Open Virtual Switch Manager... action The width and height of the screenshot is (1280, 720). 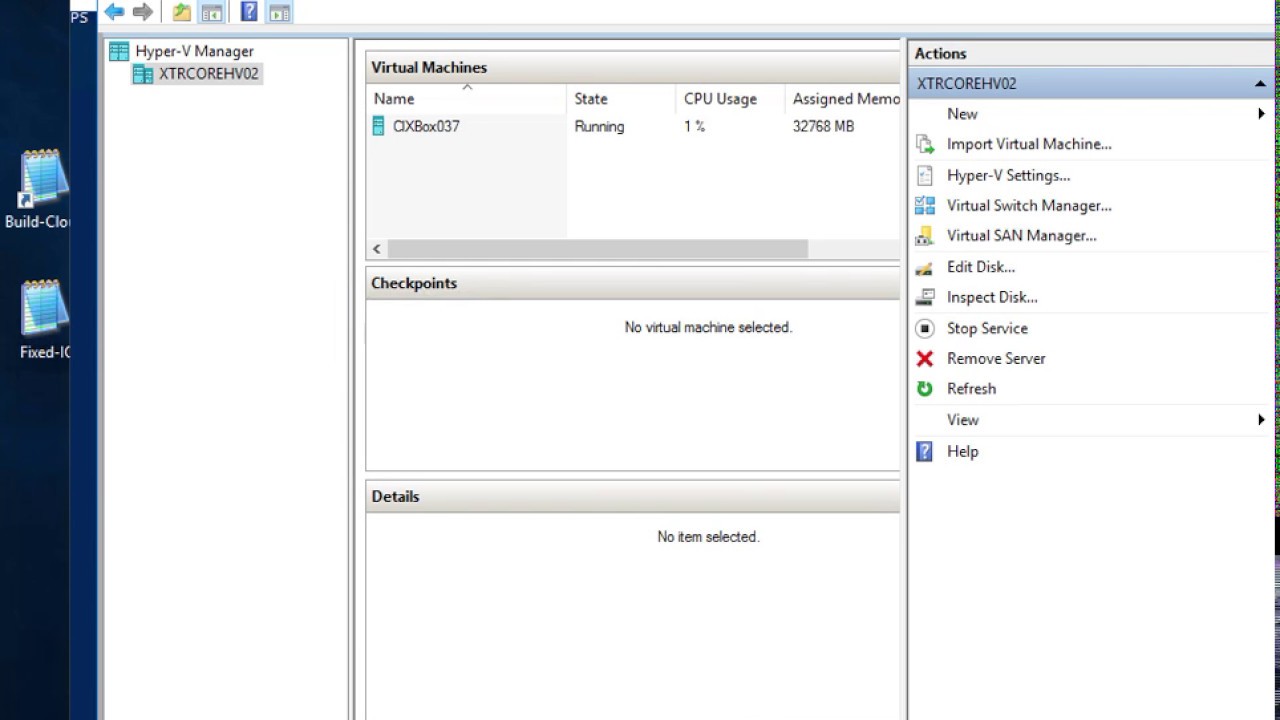pyautogui.click(x=1029, y=205)
